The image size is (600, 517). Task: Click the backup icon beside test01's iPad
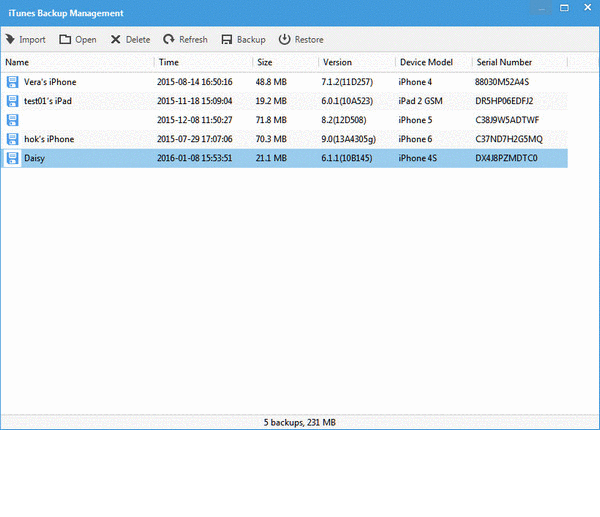12,101
